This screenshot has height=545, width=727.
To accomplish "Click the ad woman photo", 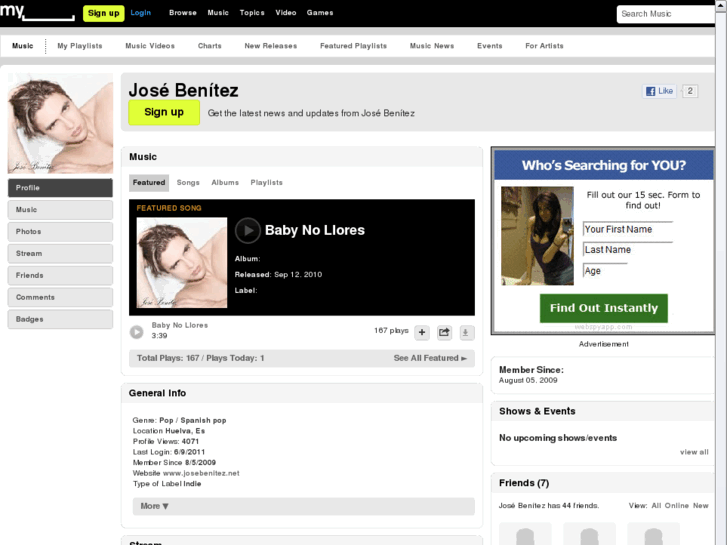I will coord(537,236).
